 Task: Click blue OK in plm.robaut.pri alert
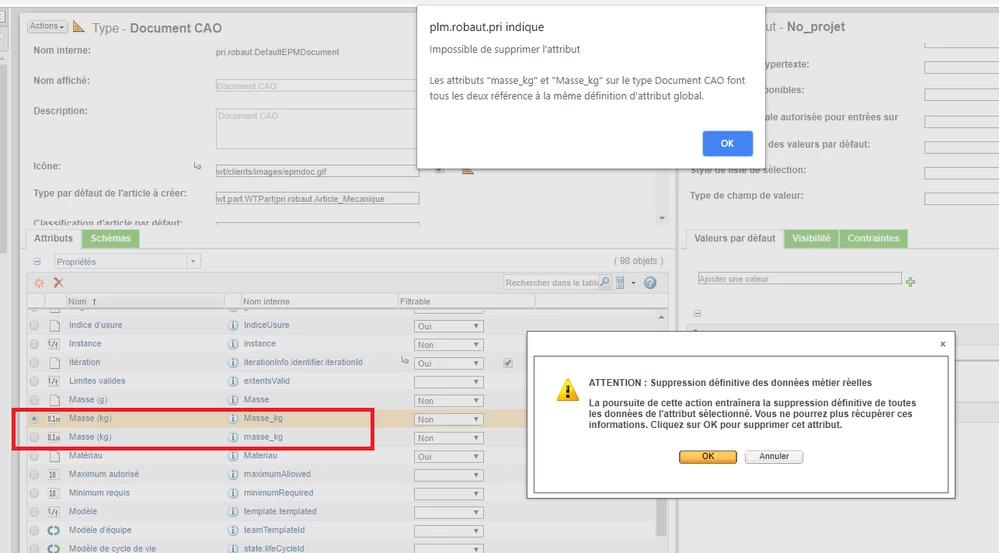[728, 143]
